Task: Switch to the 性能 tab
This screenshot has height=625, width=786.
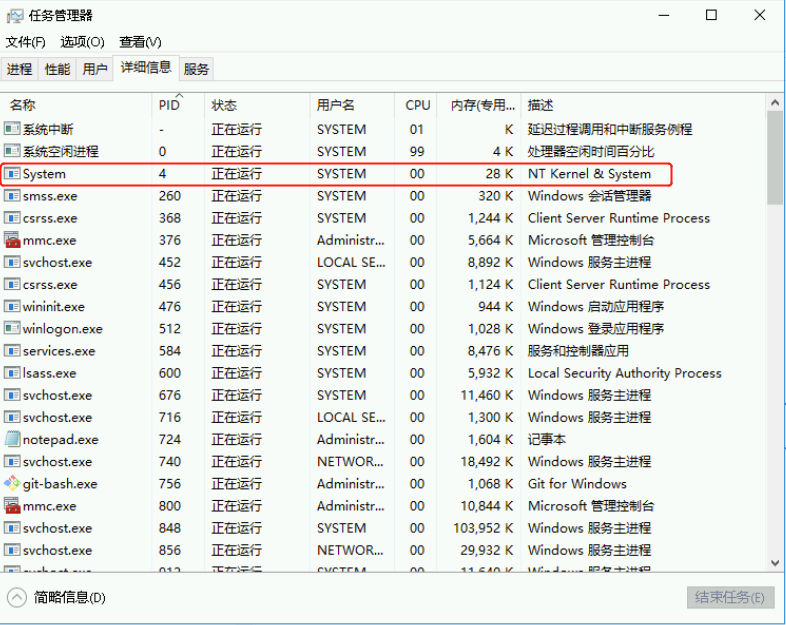Action: pyautogui.click(x=57, y=69)
